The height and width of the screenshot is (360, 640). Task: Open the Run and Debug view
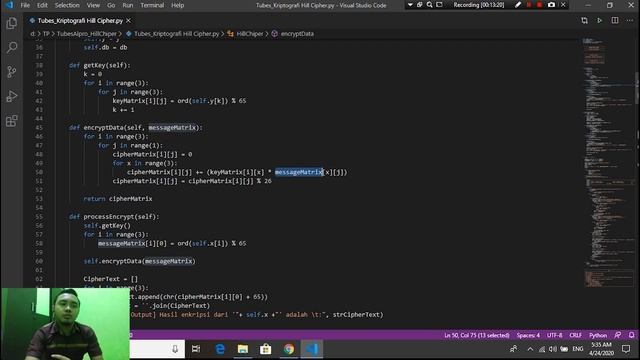point(11,96)
